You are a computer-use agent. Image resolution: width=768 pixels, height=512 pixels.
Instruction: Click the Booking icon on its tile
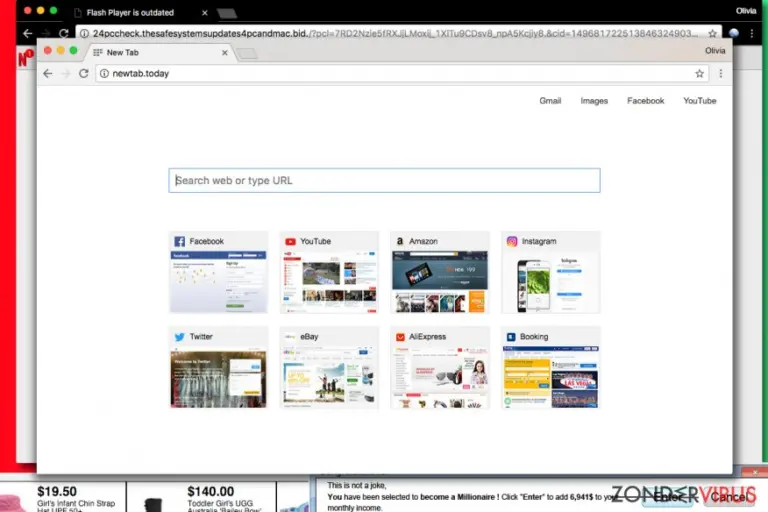click(x=511, y=337)
